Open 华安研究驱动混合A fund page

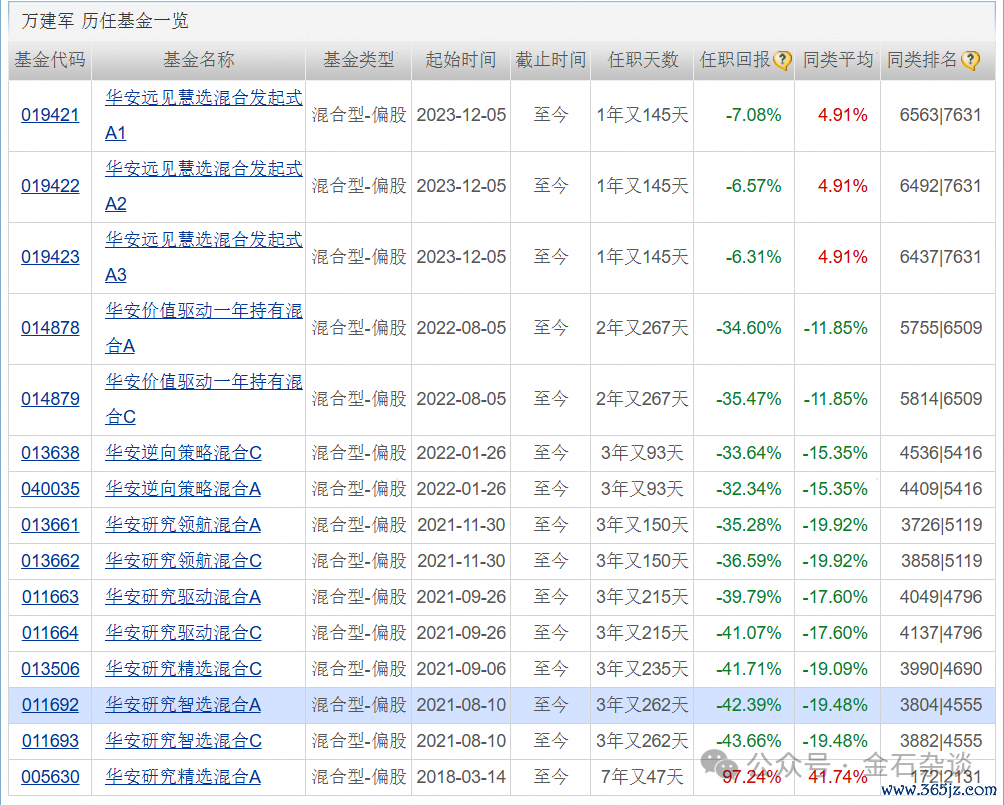183,598
